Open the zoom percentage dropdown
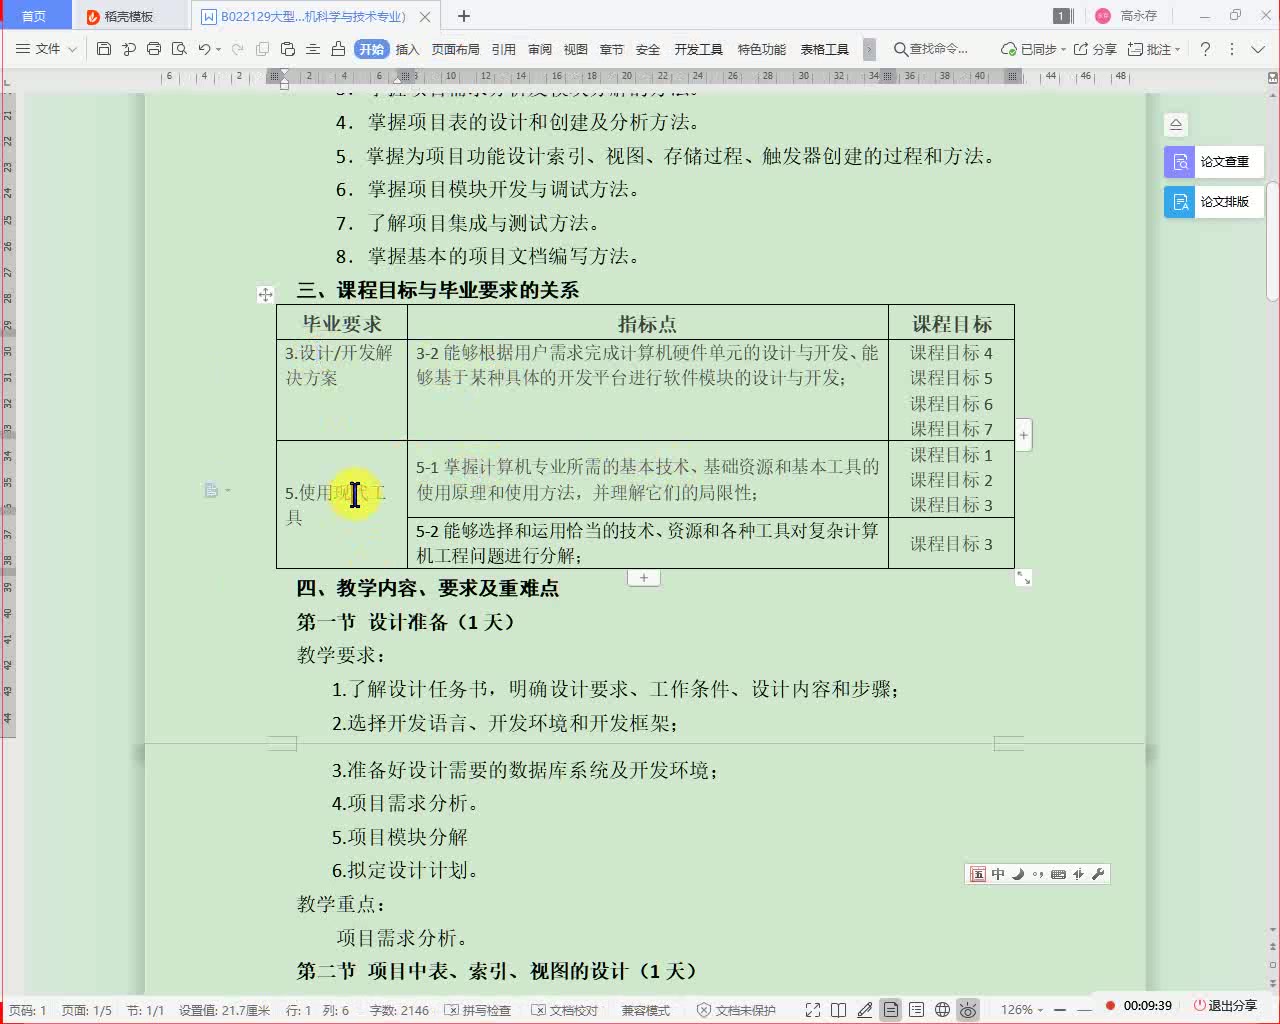 click(x=1022, y=1010)
